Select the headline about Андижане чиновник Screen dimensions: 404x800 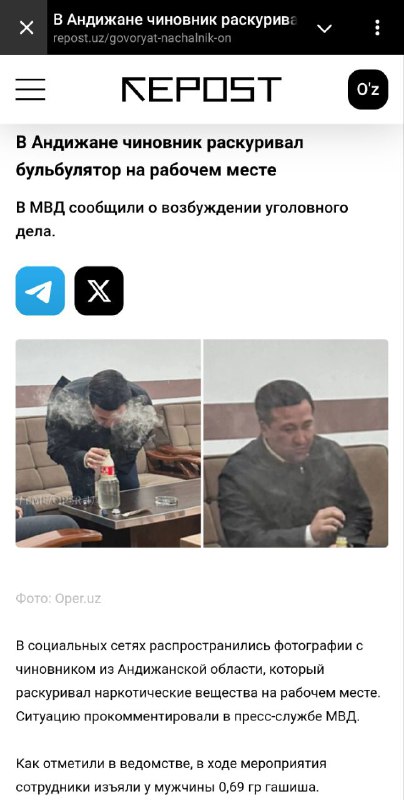tap(160, 156)
